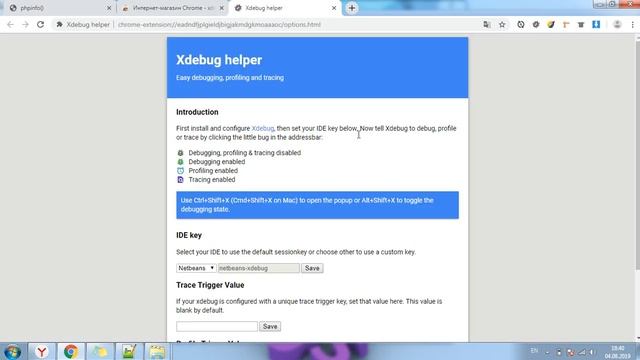Click the Trace Trigger Value input field
This screenshot has width=640, height=360.
(217, 327)
